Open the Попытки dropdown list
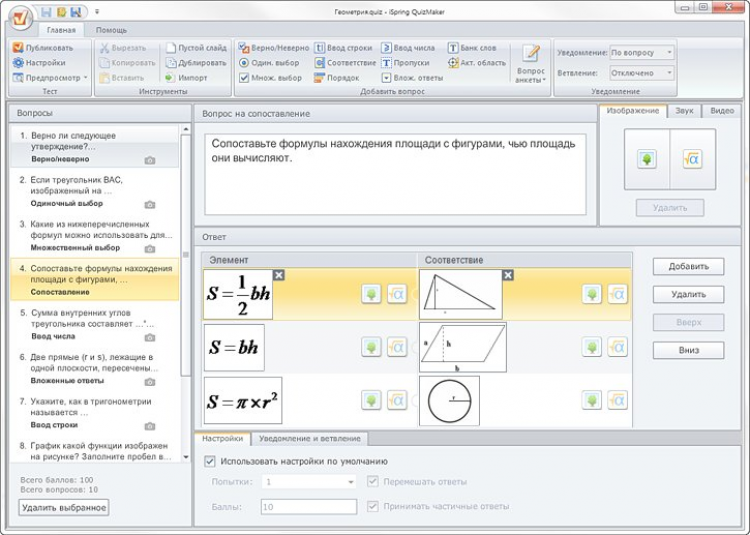This screenshot has width=750, height=535. point(350,482)
